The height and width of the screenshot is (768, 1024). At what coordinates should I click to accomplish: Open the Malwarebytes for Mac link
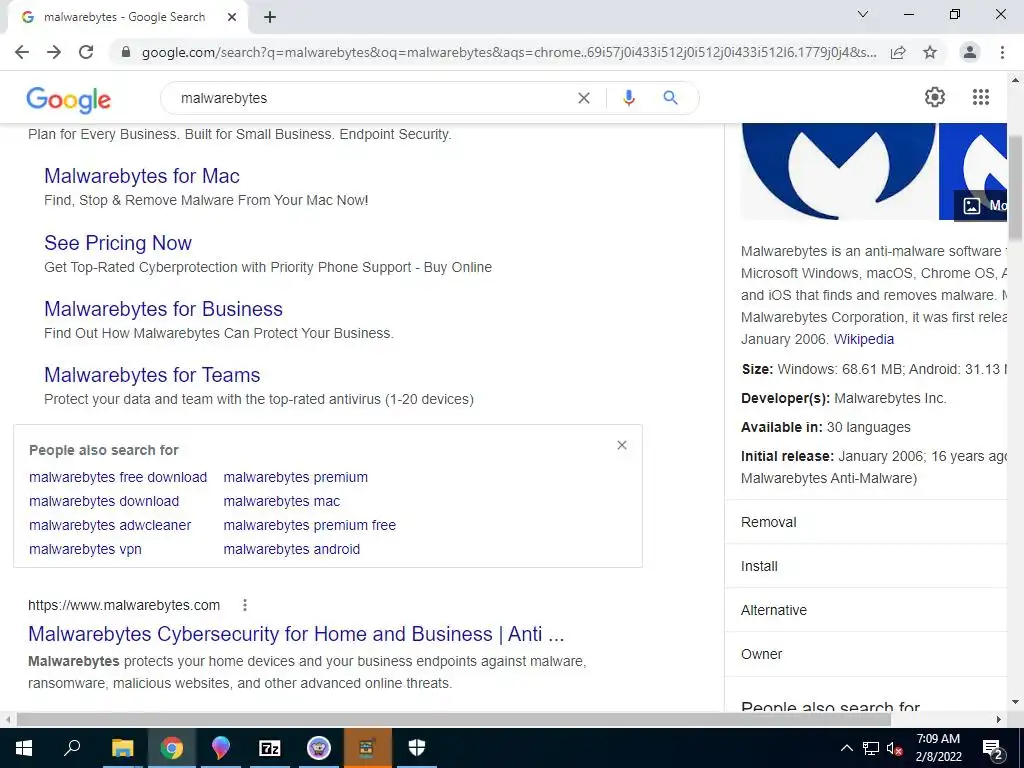point(142,176)
